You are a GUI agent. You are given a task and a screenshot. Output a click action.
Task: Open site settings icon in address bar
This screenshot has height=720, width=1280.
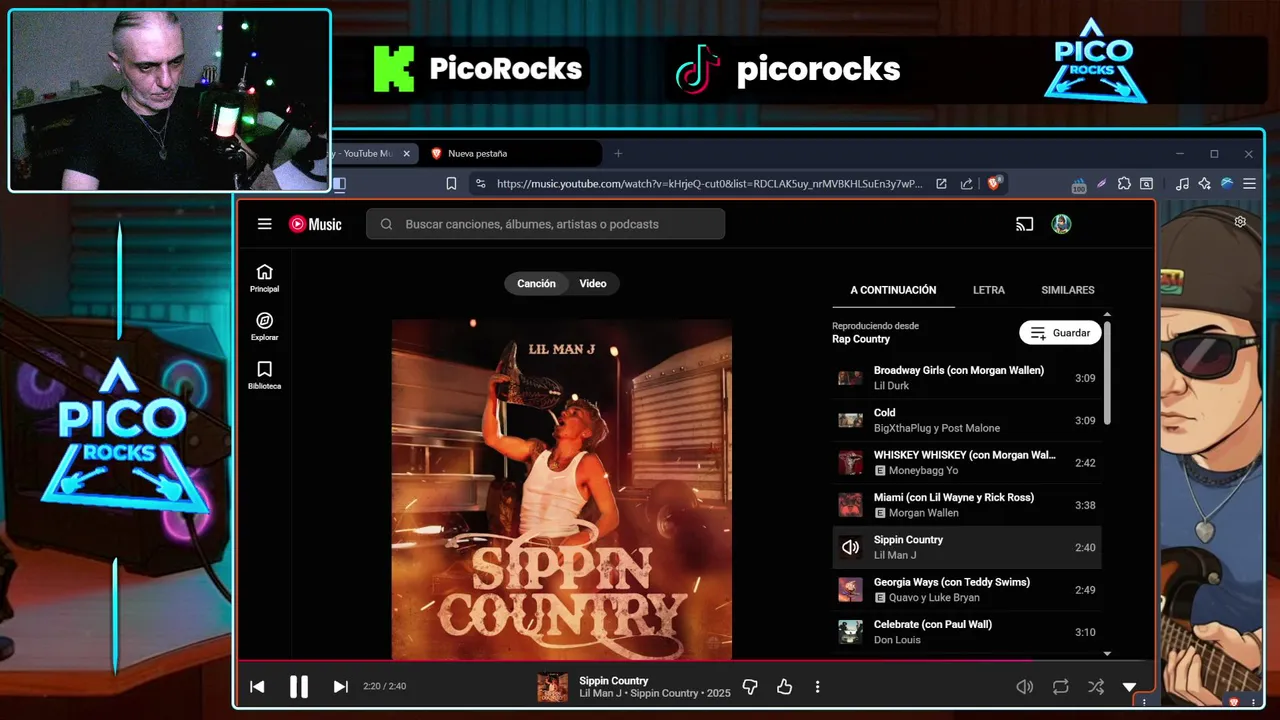point(480,184)
